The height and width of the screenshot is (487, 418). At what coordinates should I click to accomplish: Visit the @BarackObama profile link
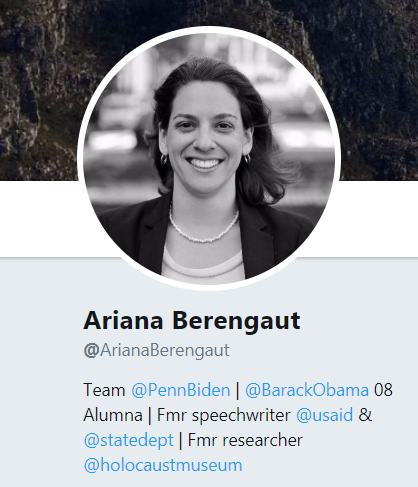click(307, 390)
